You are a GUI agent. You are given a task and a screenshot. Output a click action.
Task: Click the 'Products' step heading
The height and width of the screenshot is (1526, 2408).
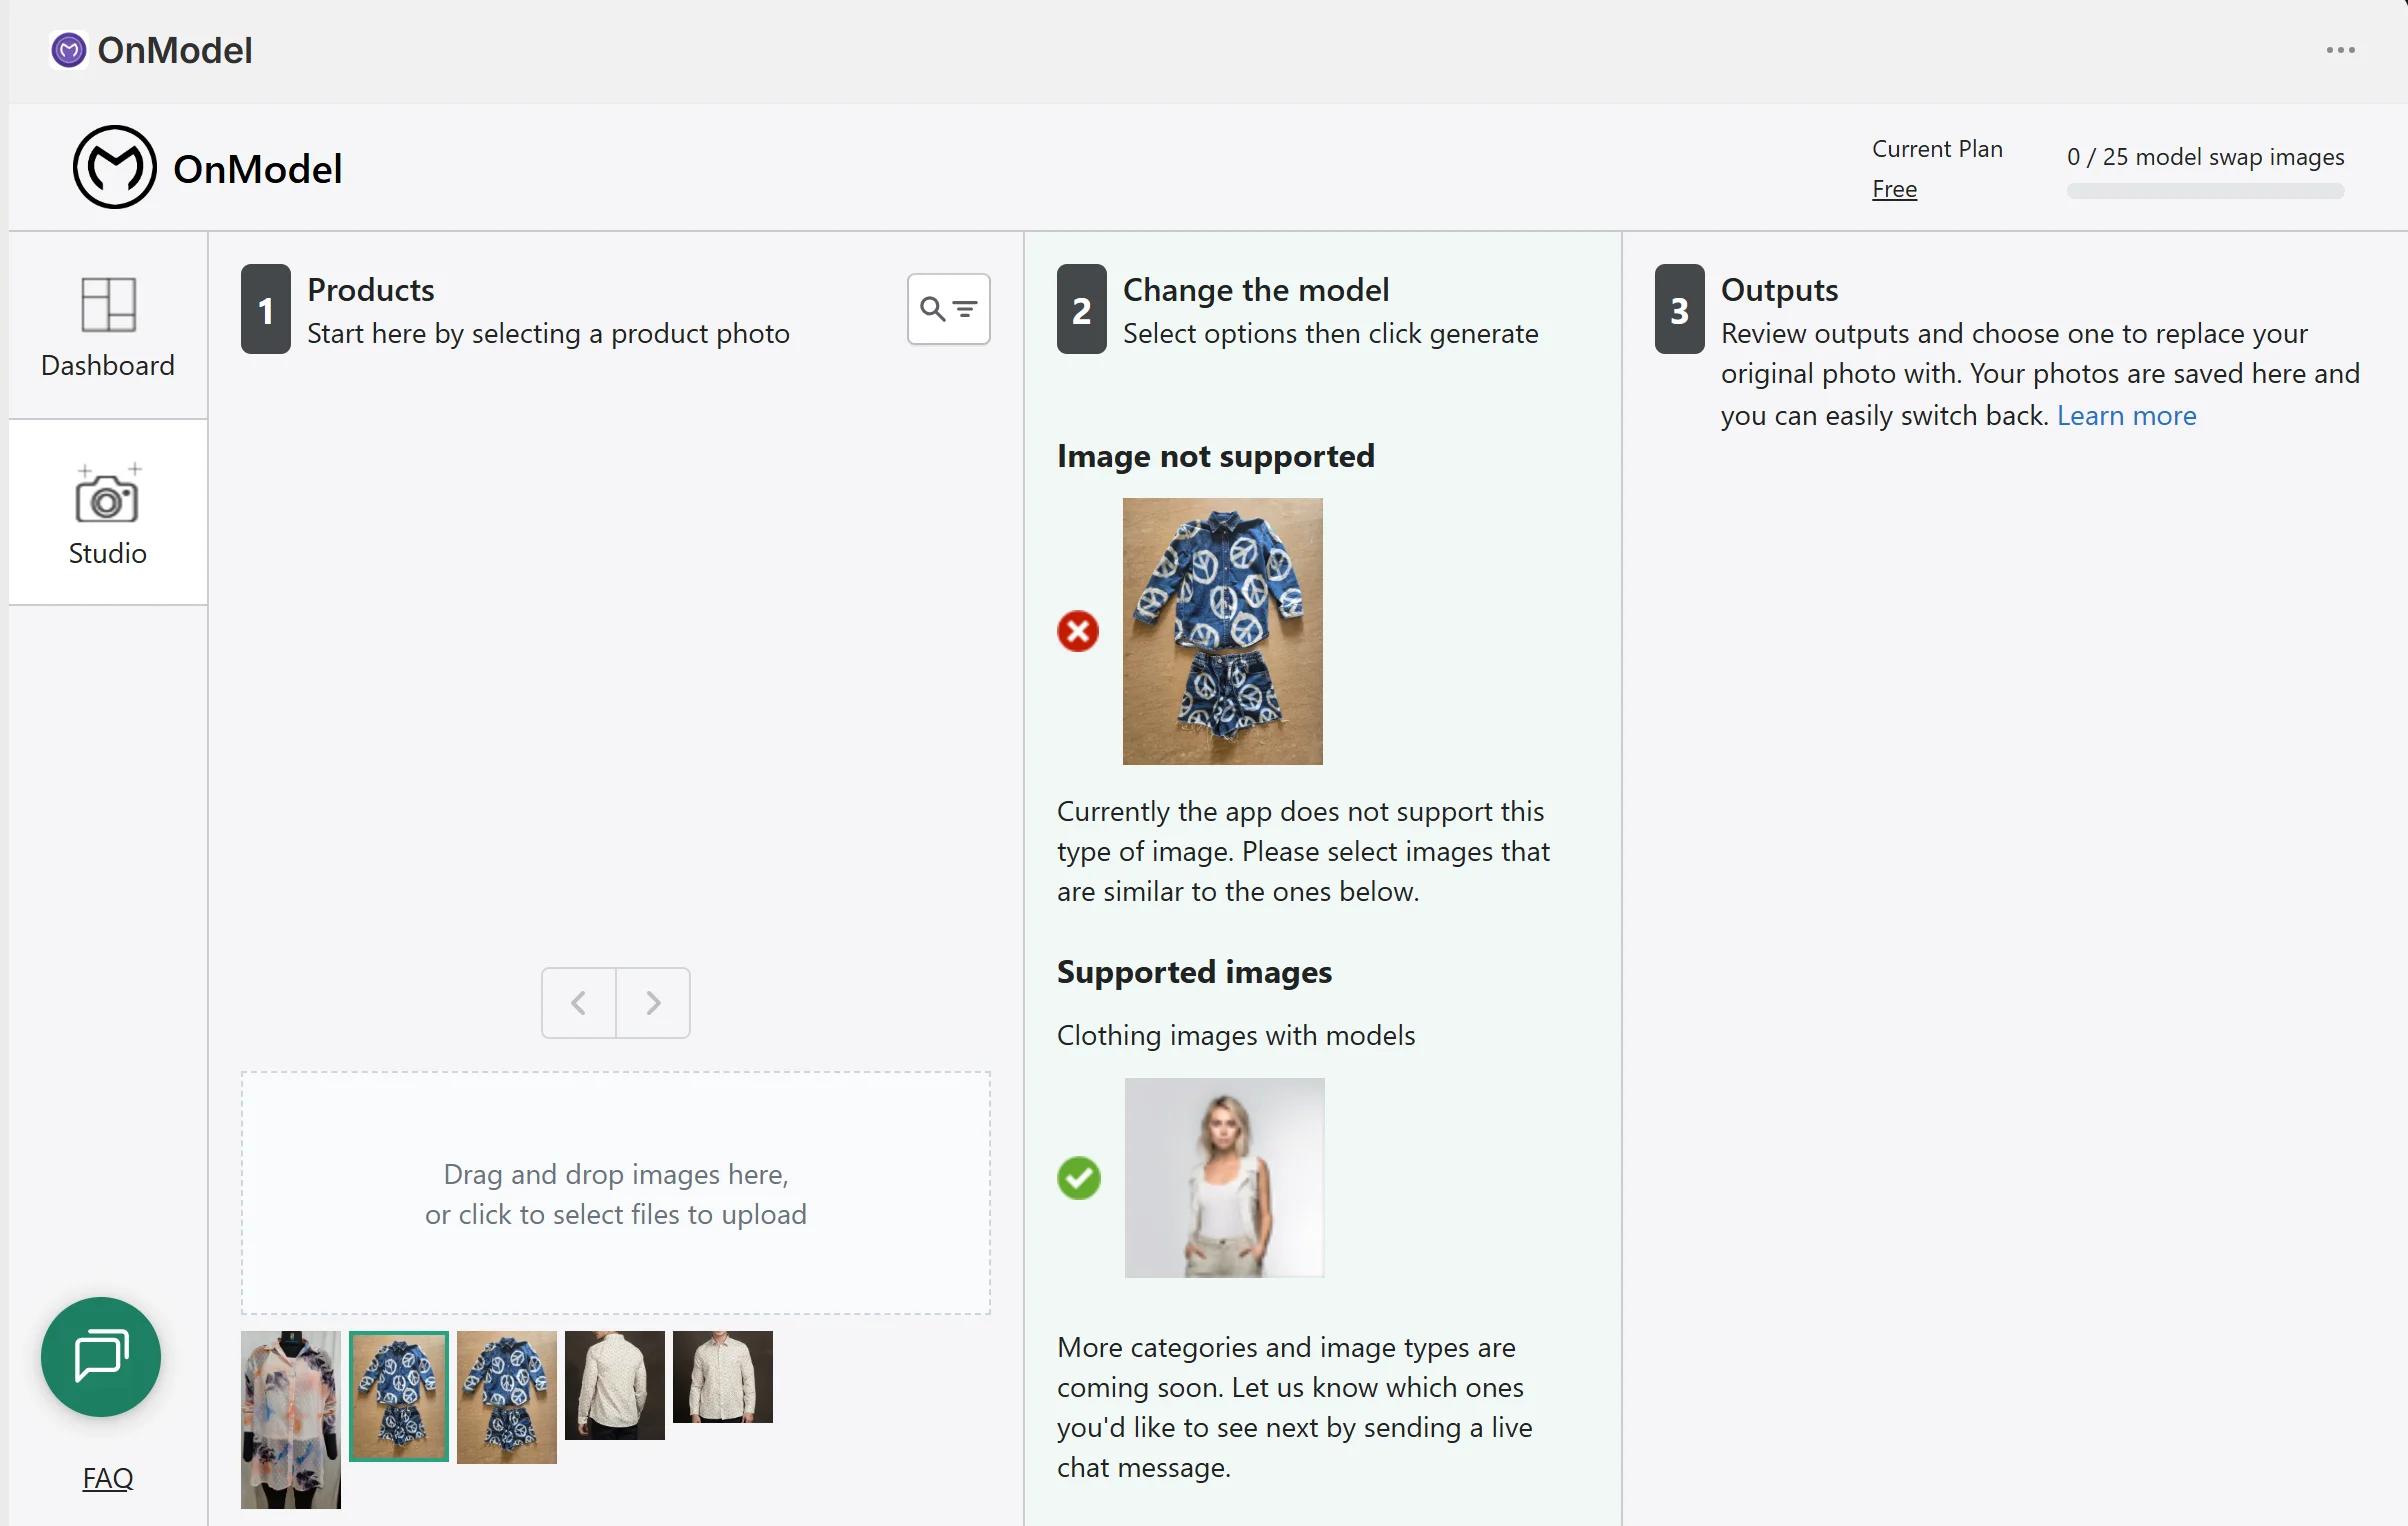(x=371, y=290)
